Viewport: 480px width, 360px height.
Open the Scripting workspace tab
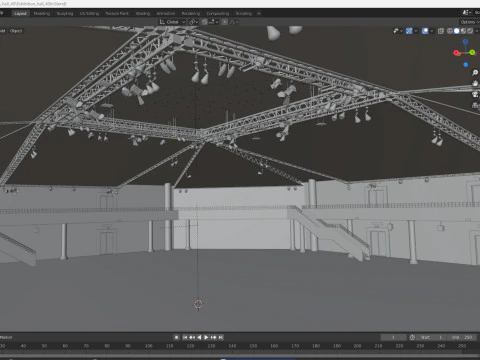244,13
